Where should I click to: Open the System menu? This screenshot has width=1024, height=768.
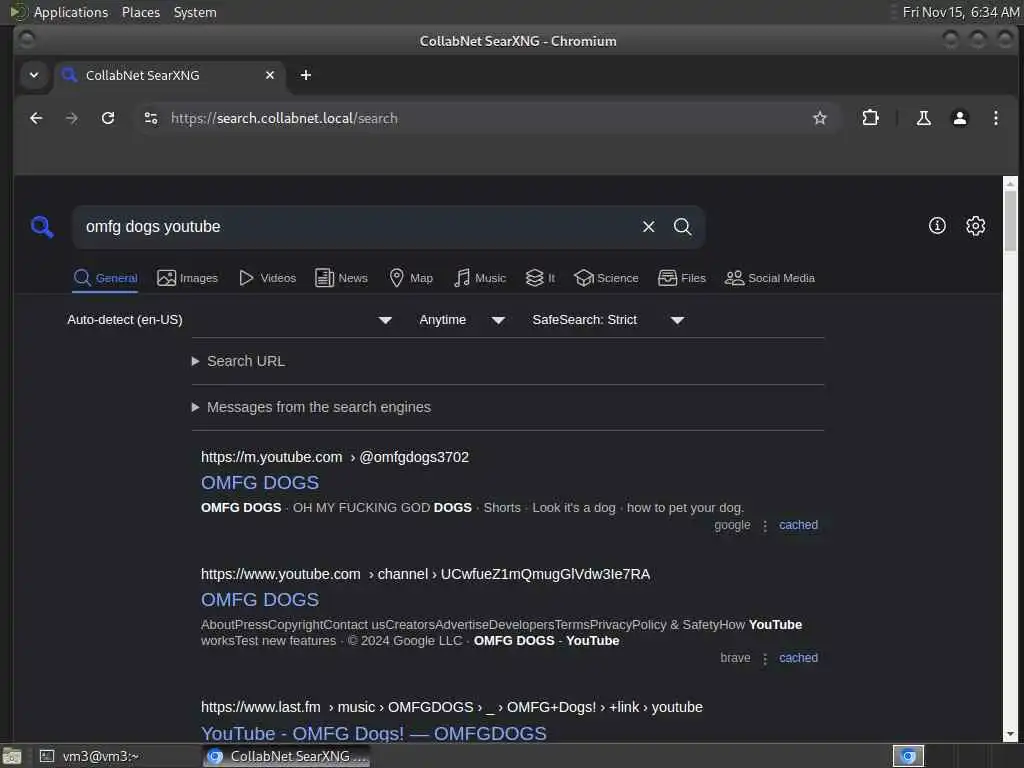[x=195, y=12]
